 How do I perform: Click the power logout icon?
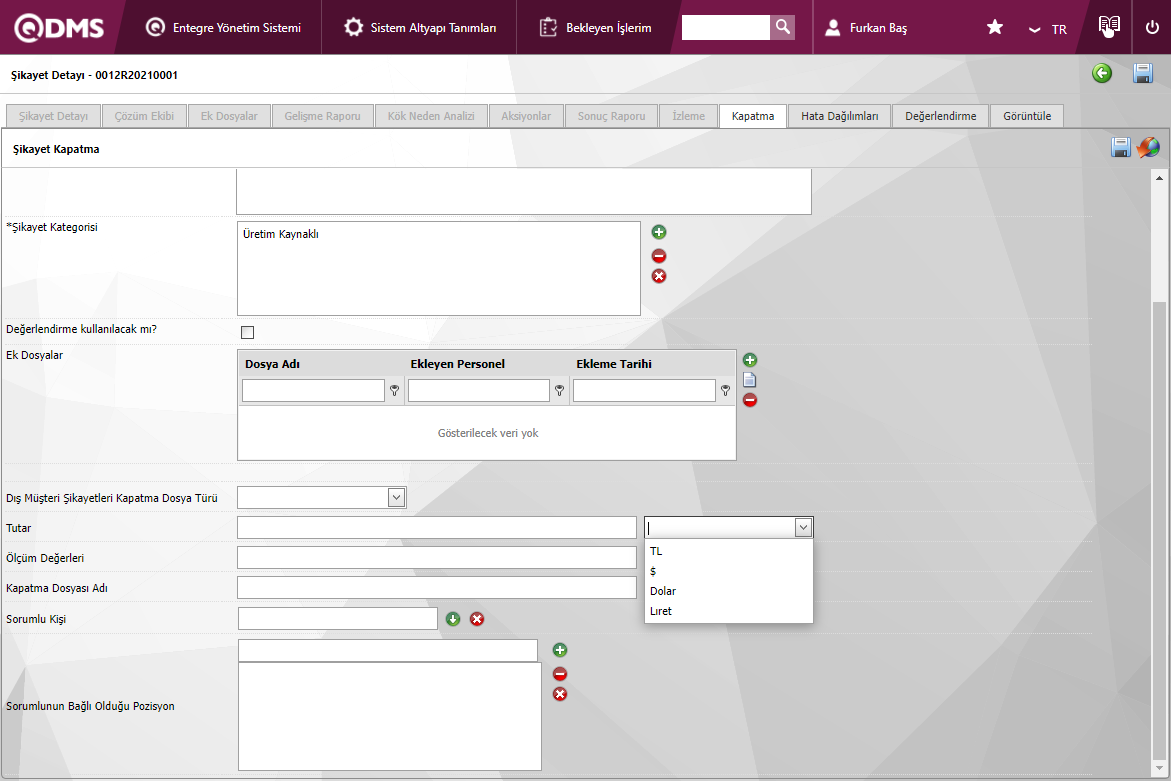(1152, 27)
